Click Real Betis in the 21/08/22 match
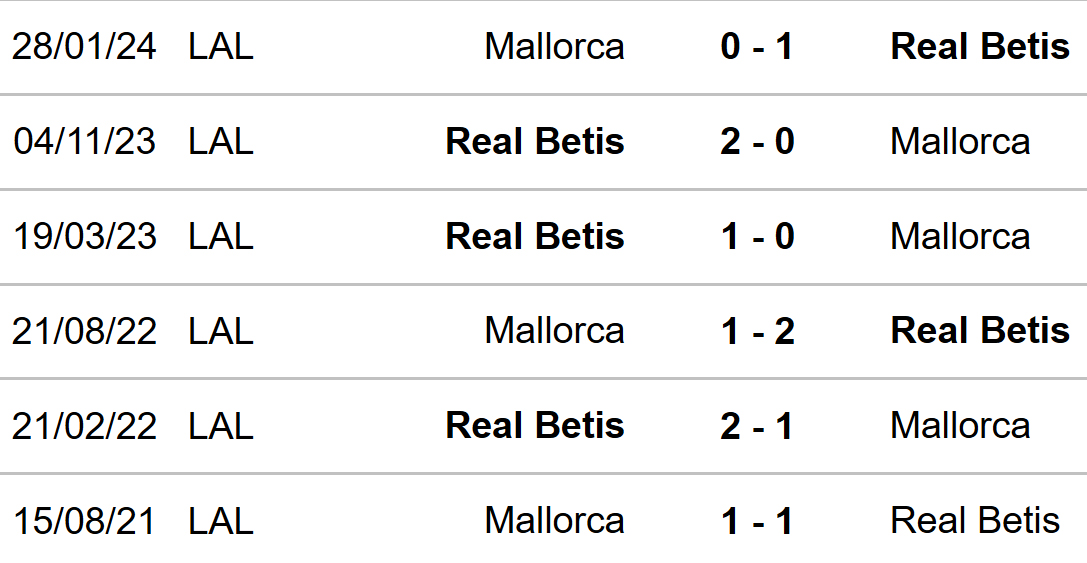1087x563 pixels. 980,331
